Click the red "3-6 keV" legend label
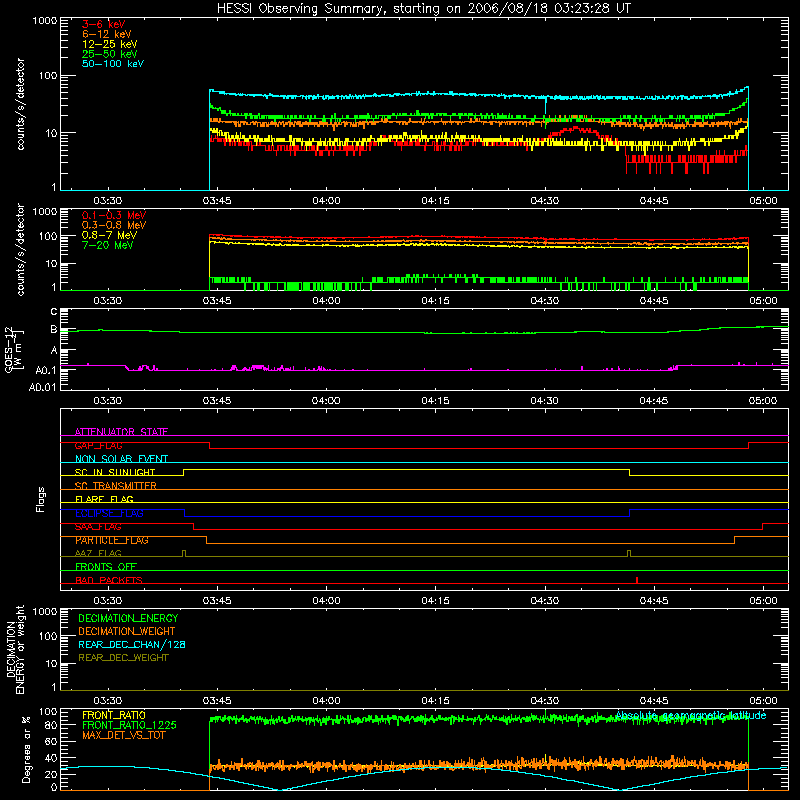800x800 pixels. (x=104, y=24)
